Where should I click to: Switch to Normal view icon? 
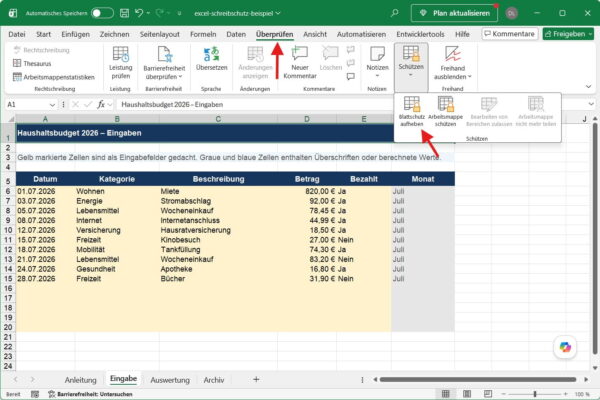[x=445, y=394]
